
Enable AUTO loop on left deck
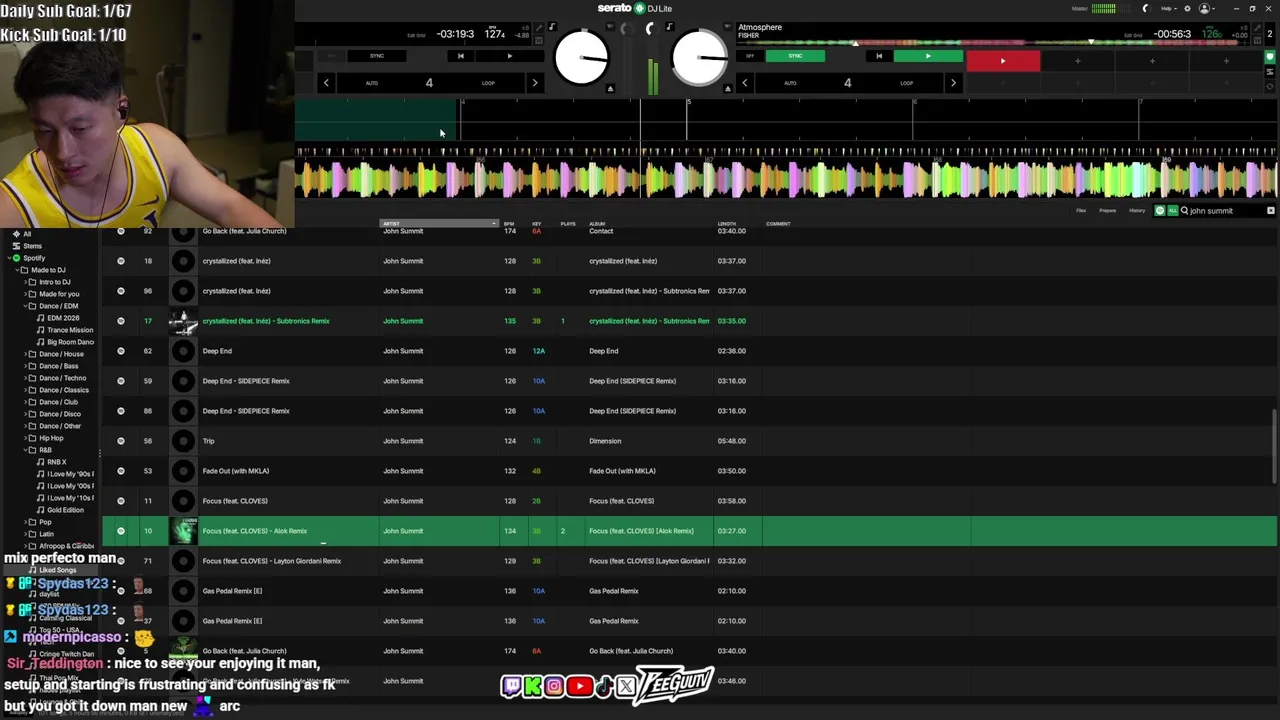click(372, 83)
